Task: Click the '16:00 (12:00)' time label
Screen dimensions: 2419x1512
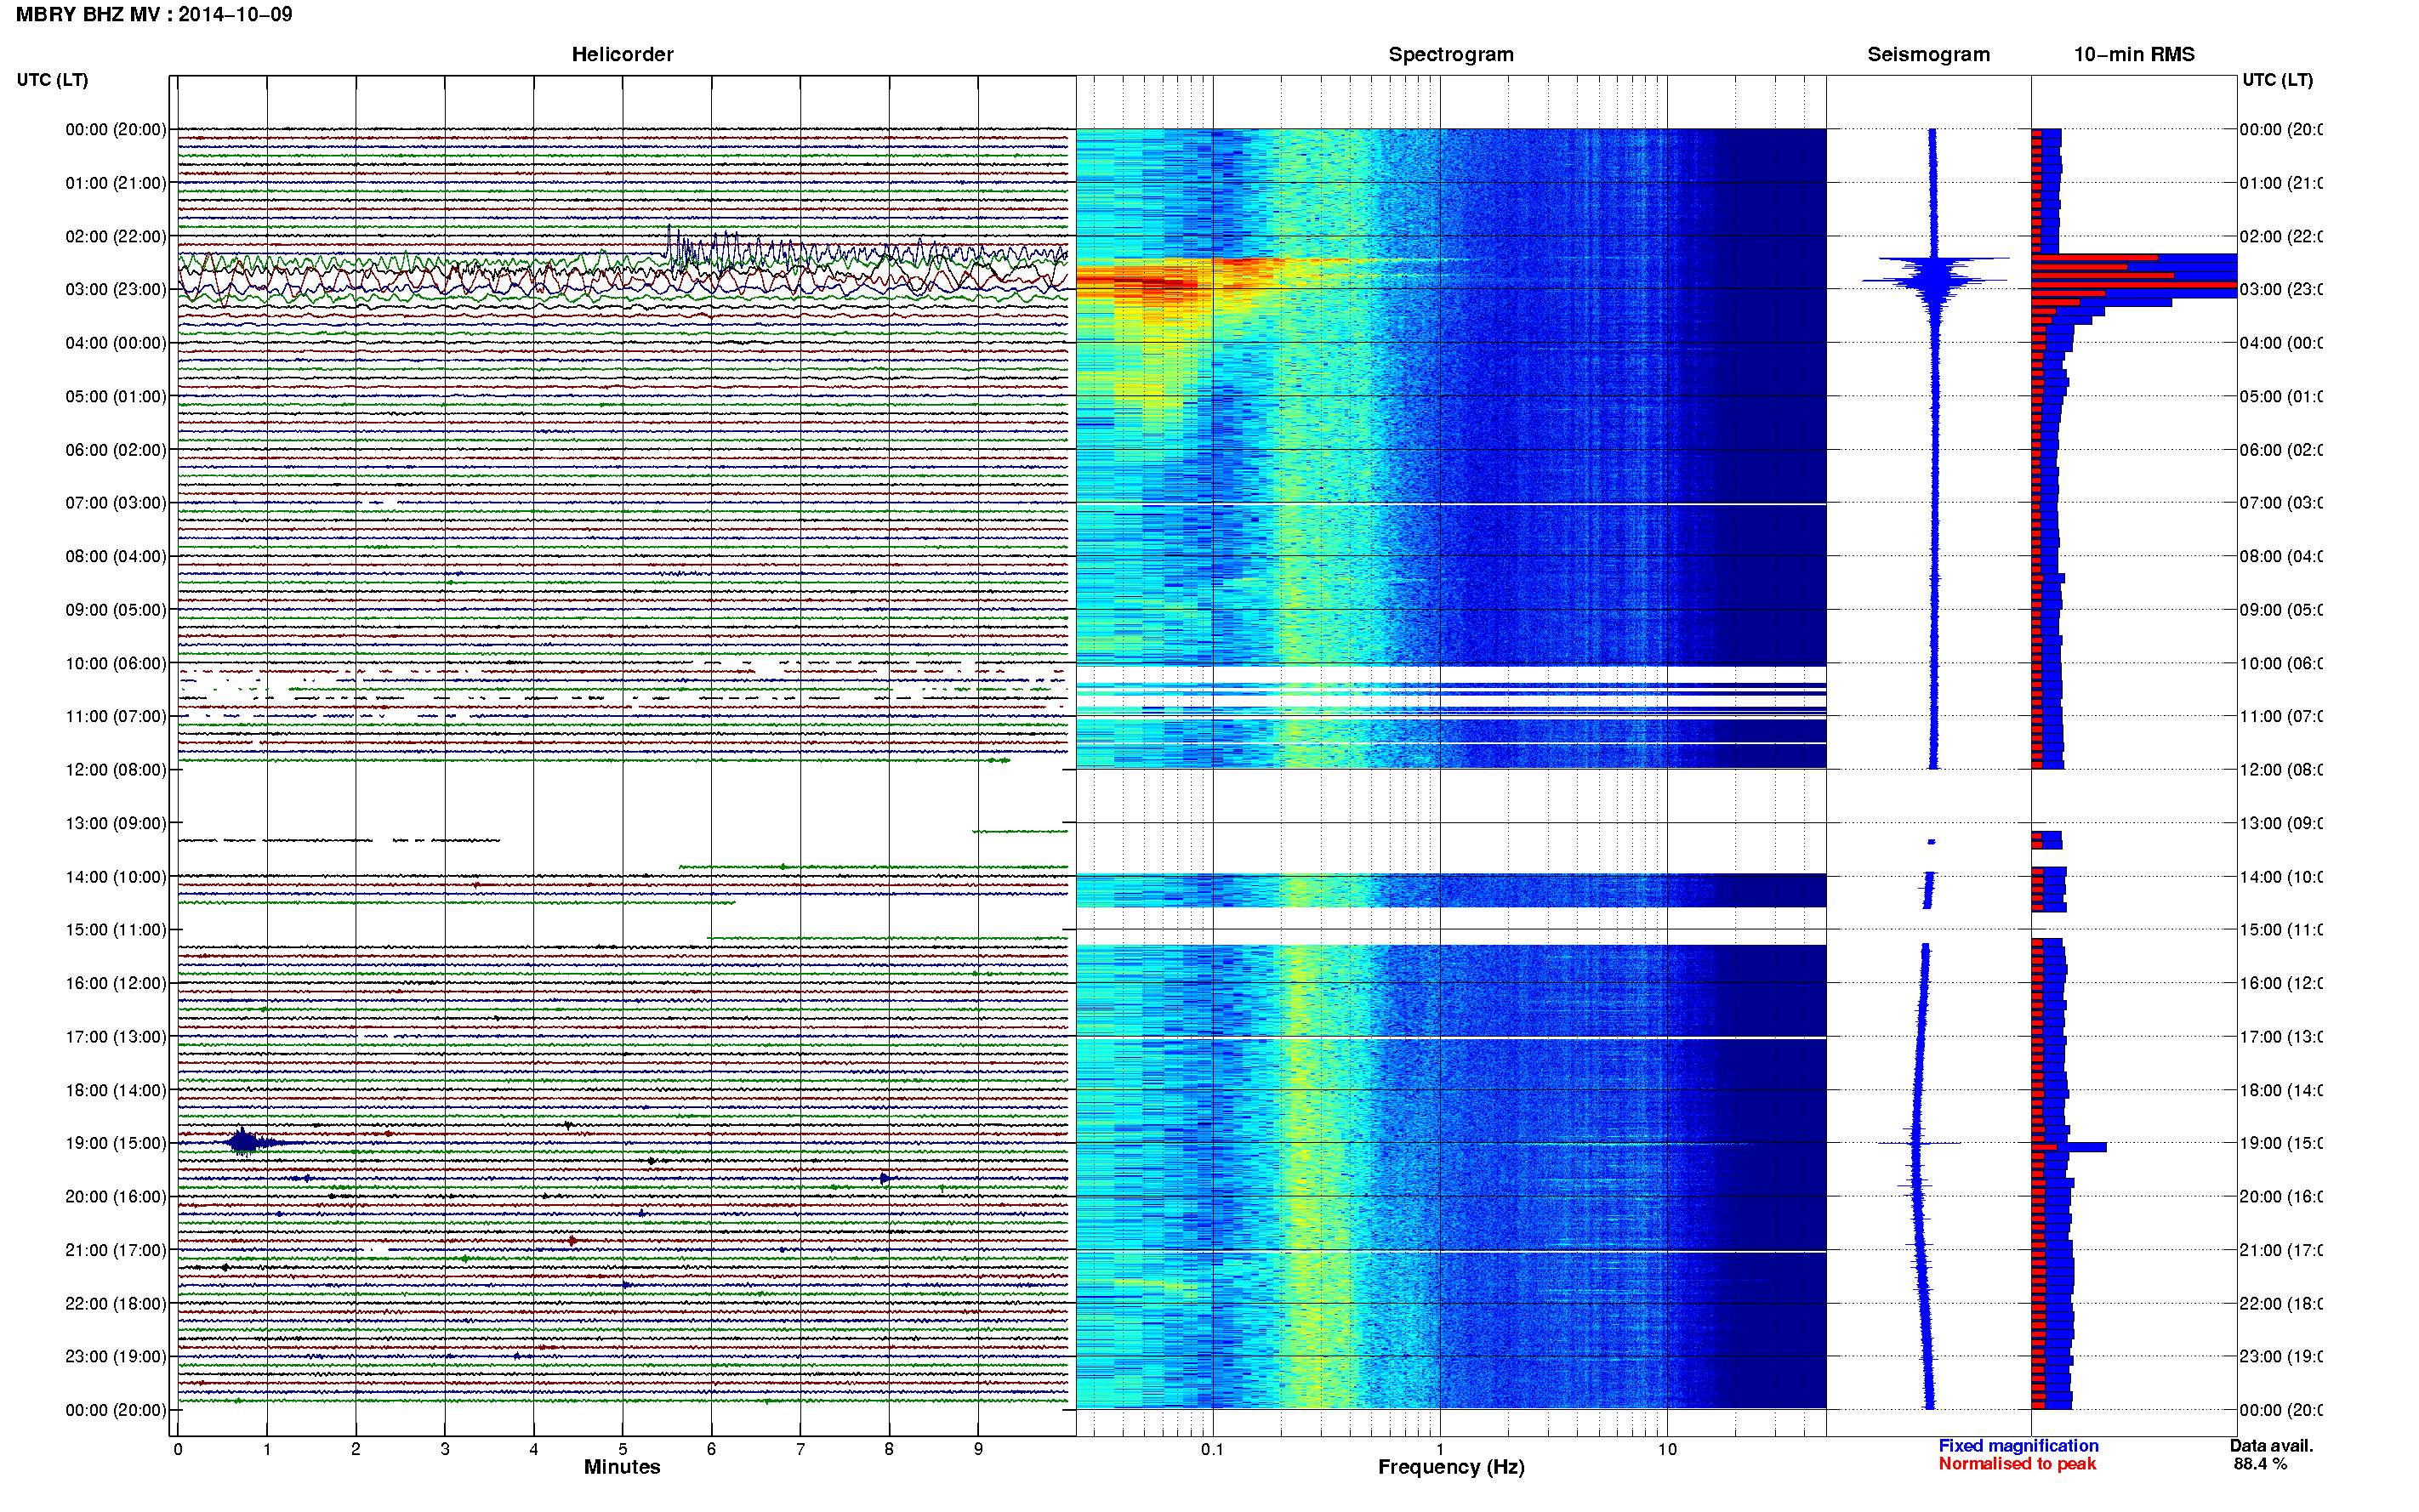Action: click(x=116, y=983)
